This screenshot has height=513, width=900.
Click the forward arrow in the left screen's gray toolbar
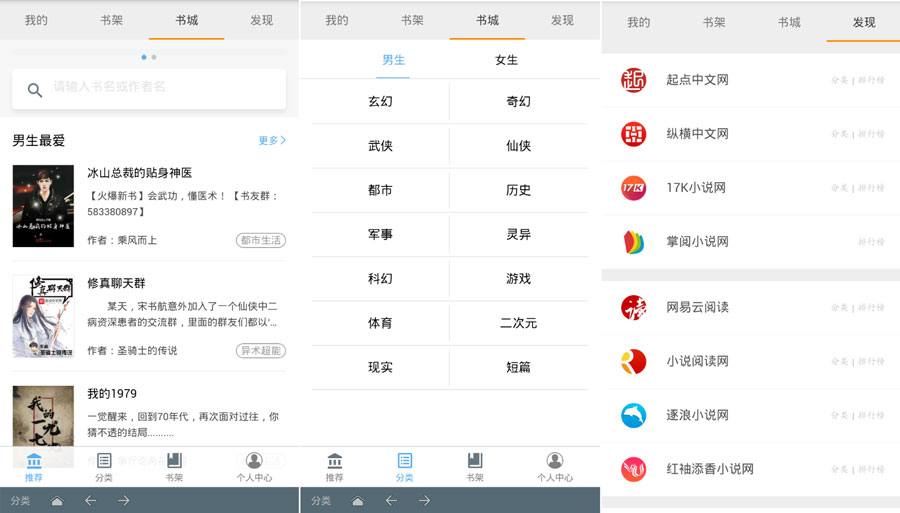(123, 500)
